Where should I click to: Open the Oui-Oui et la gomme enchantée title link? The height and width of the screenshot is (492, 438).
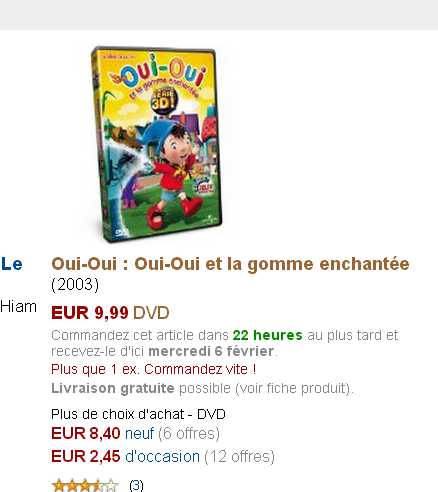pyautogui.click(x=230, y=264)
